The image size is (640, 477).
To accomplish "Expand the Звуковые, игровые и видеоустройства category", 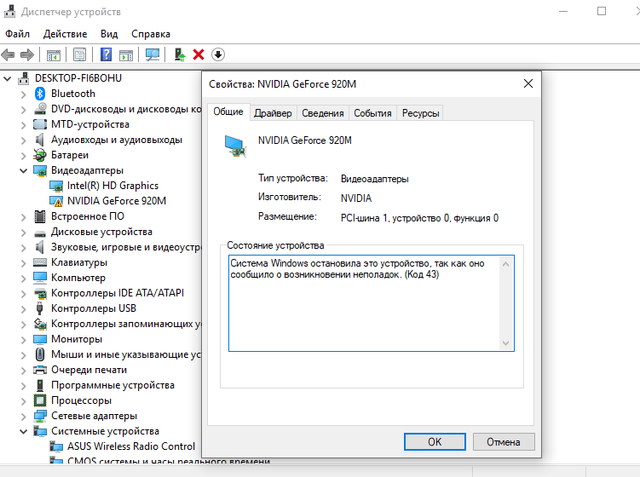I will point(23,248).
